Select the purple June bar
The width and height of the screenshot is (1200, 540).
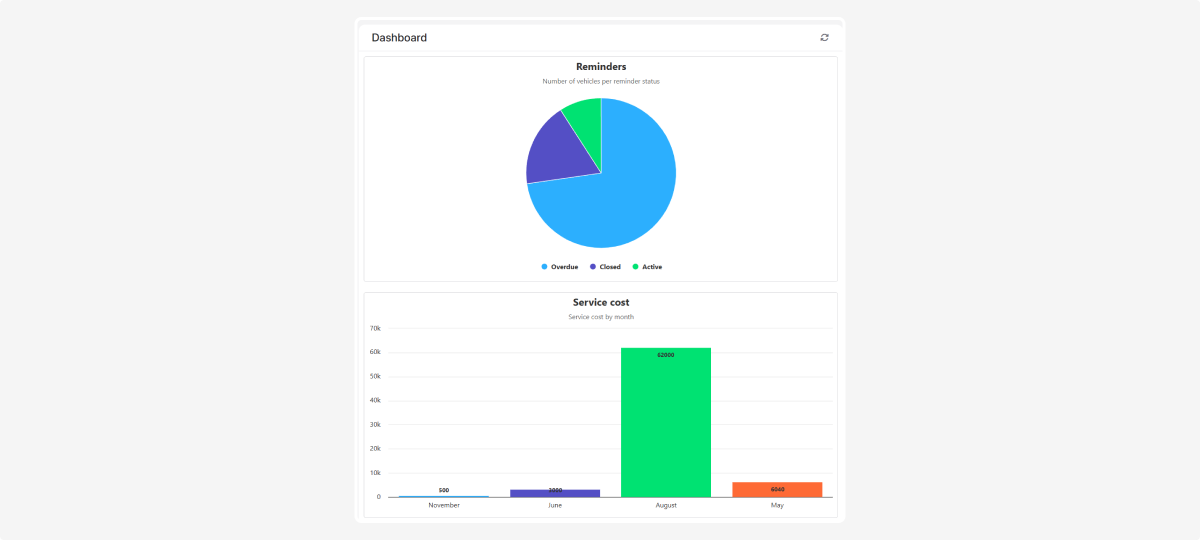(555, 493)
